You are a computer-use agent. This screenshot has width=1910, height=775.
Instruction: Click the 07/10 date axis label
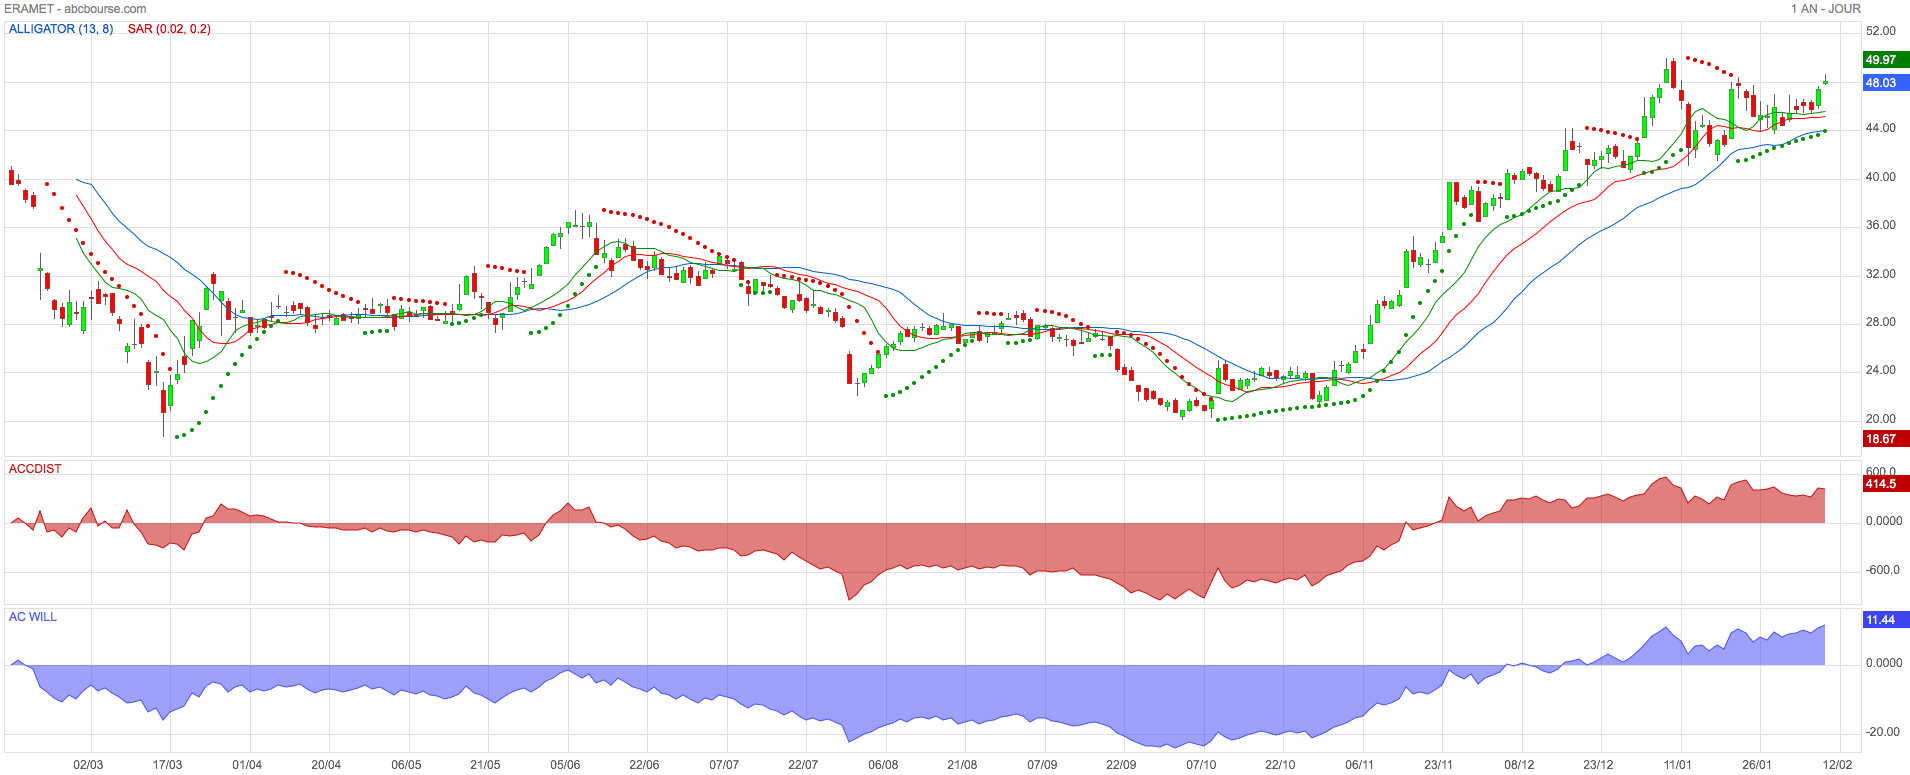(x=1201, y=765)
